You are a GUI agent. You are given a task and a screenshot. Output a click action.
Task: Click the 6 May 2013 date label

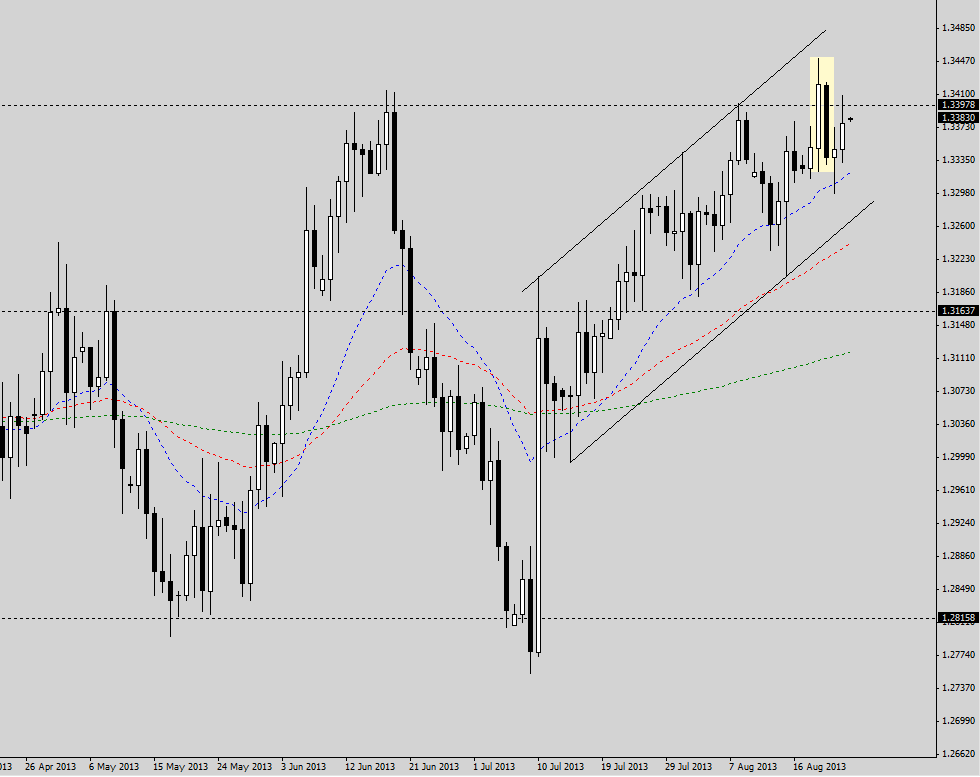[112, 767]
